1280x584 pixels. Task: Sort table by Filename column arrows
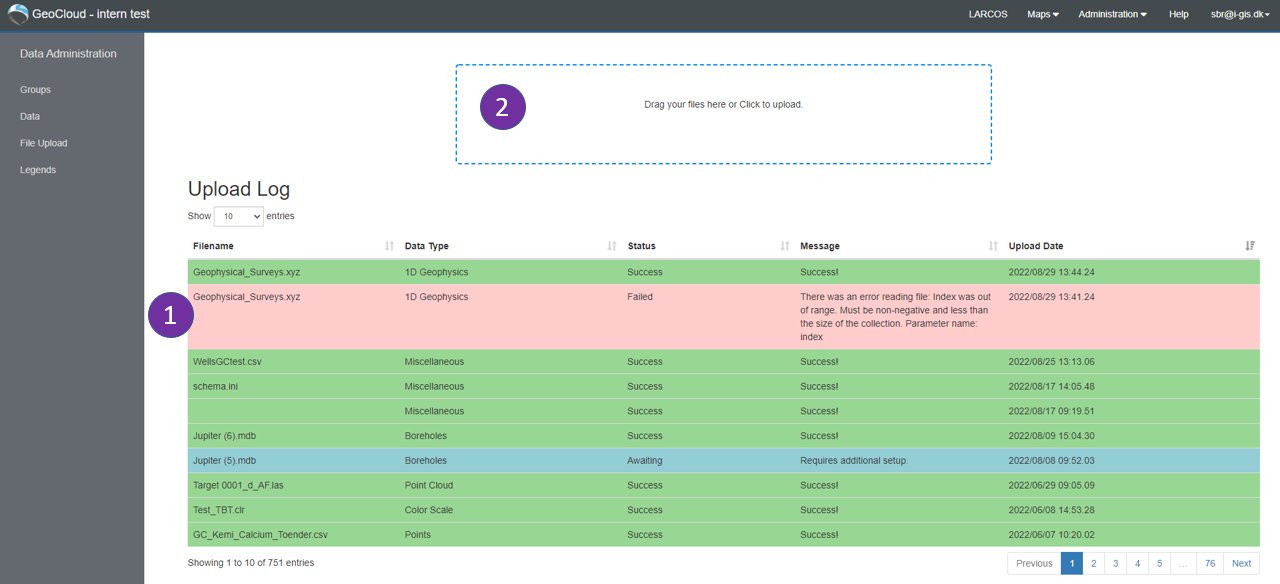pos(389,246)
